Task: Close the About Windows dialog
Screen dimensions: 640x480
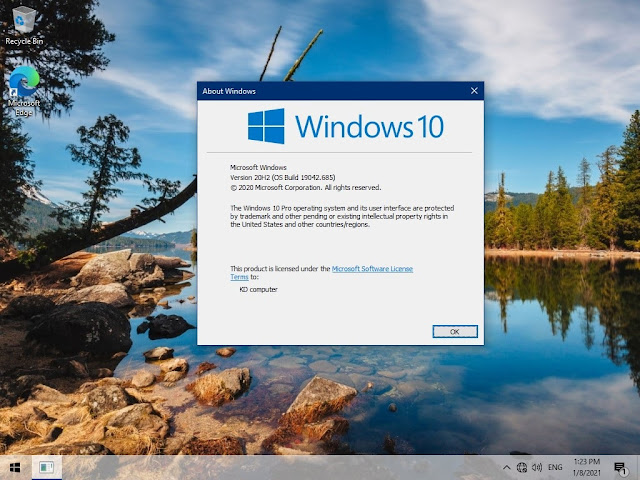Action: 474,91
